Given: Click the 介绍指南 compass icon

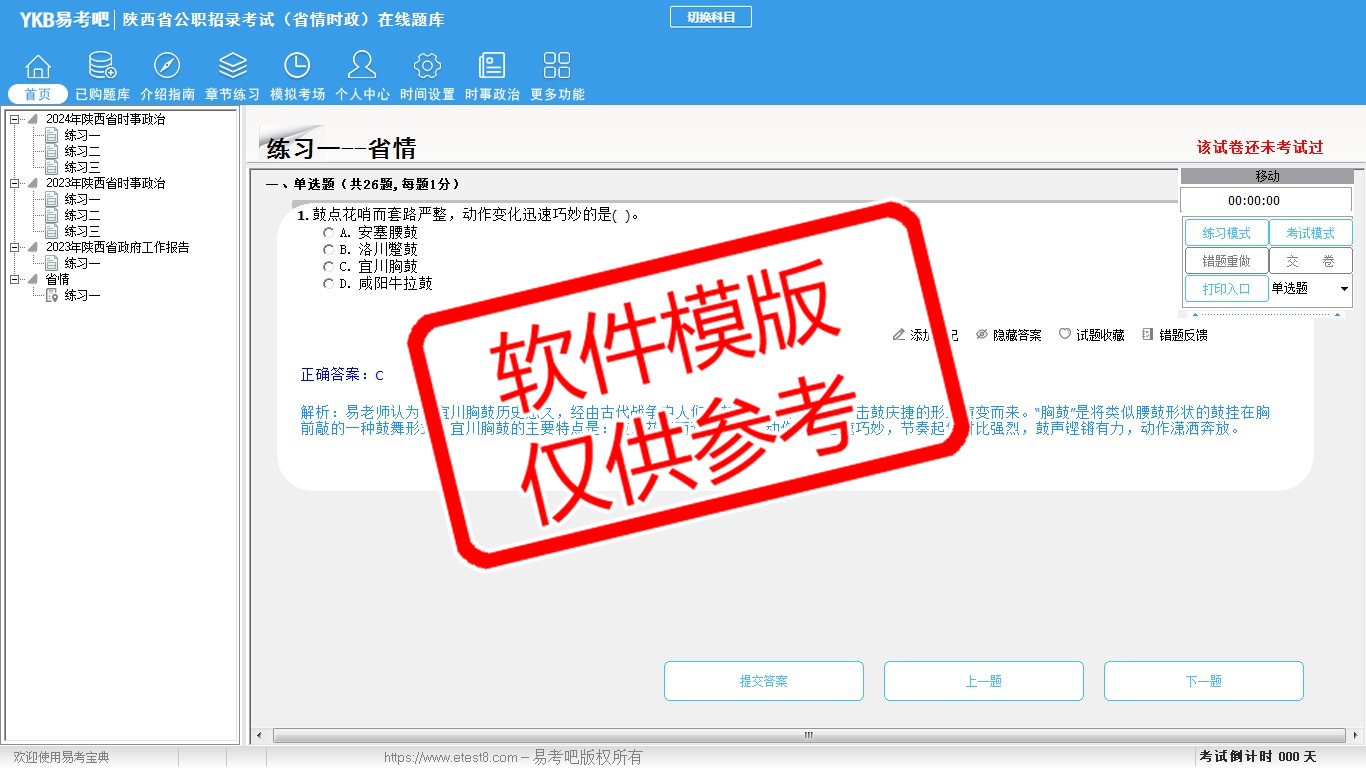Looking at the screenshot, I should point(167,67).
